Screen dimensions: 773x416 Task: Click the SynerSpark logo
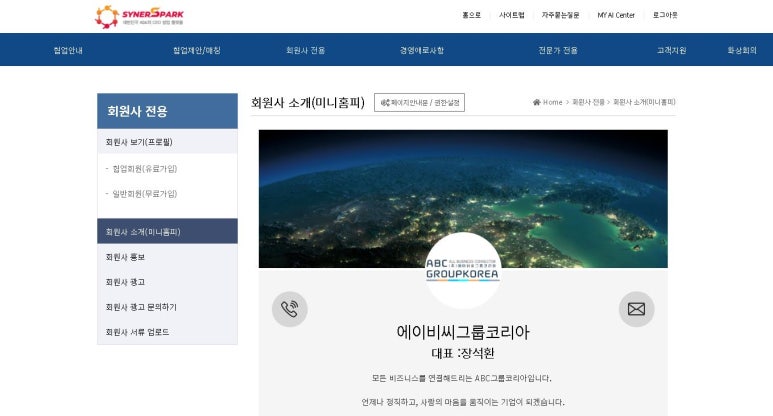point(139,16)
